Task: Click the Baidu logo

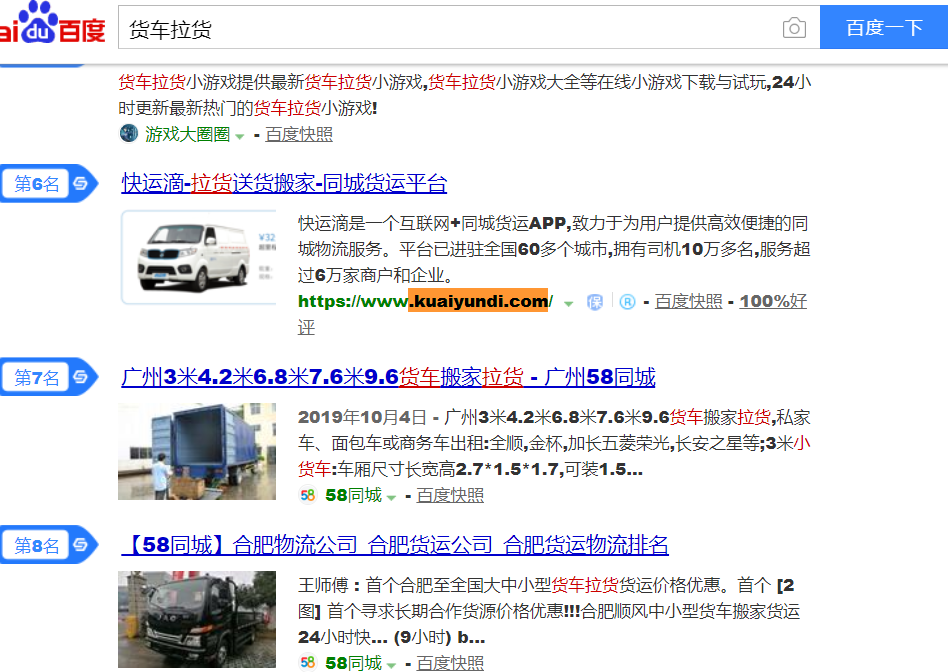Action: click(x=53, y=24)
